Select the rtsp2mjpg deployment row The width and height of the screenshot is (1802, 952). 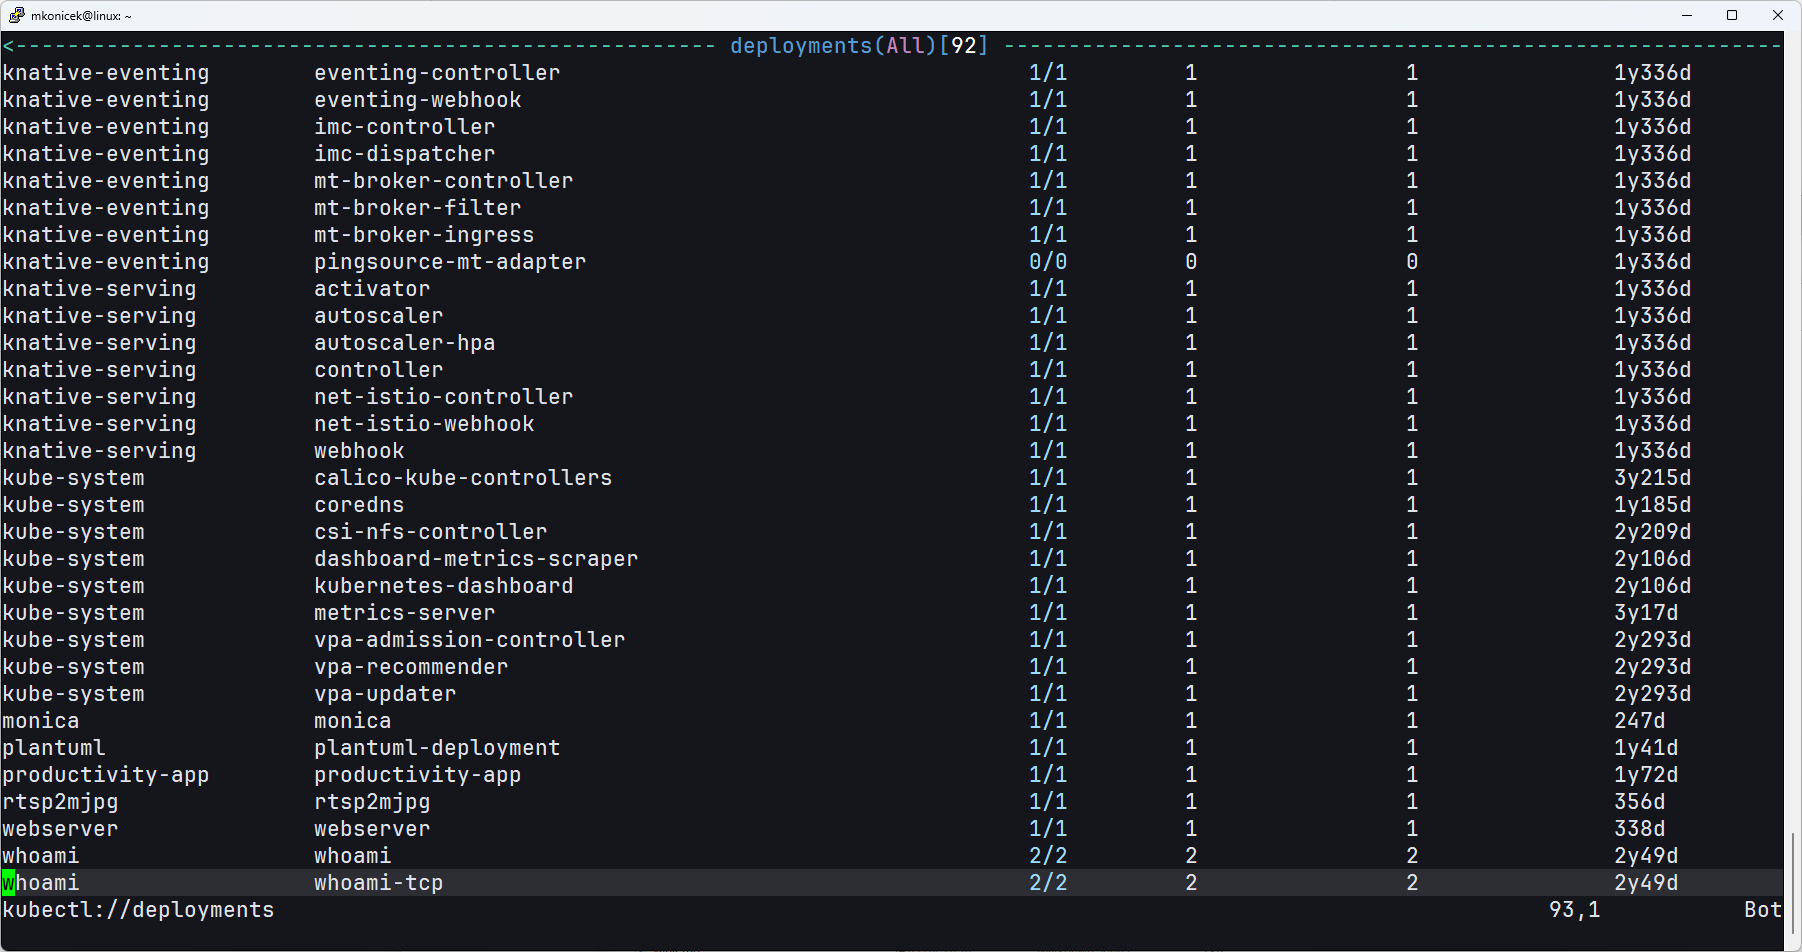pos(371,801)
